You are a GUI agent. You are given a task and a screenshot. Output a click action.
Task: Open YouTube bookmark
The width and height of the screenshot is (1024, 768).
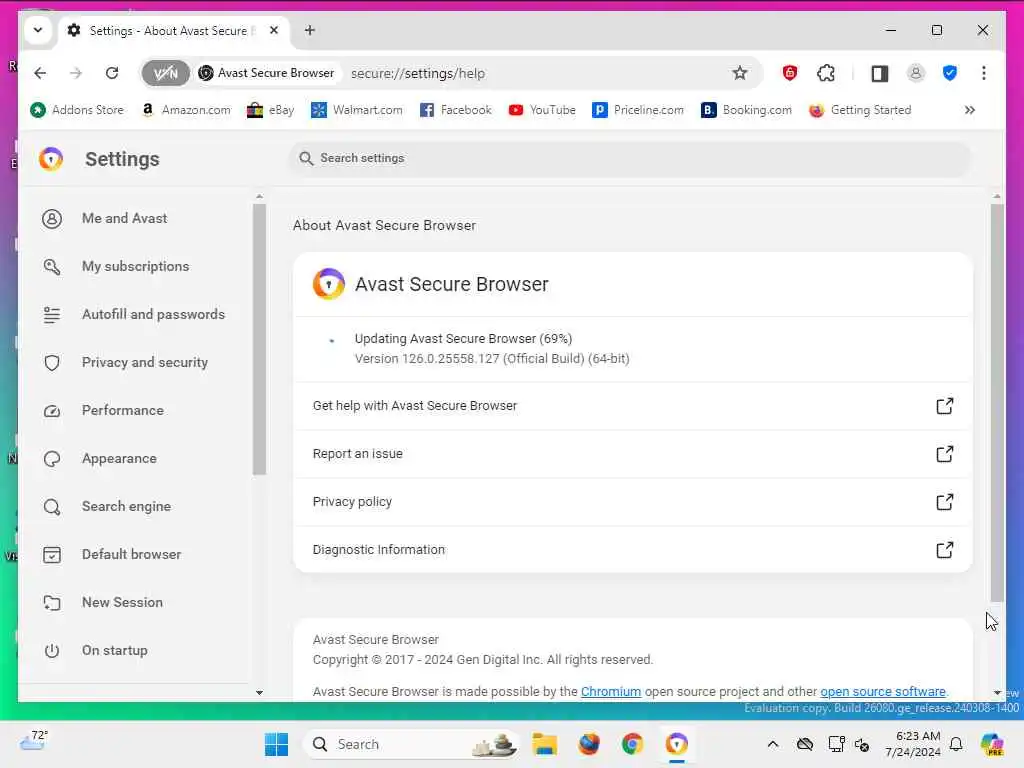pyautogui.click(x=542, y=110)
